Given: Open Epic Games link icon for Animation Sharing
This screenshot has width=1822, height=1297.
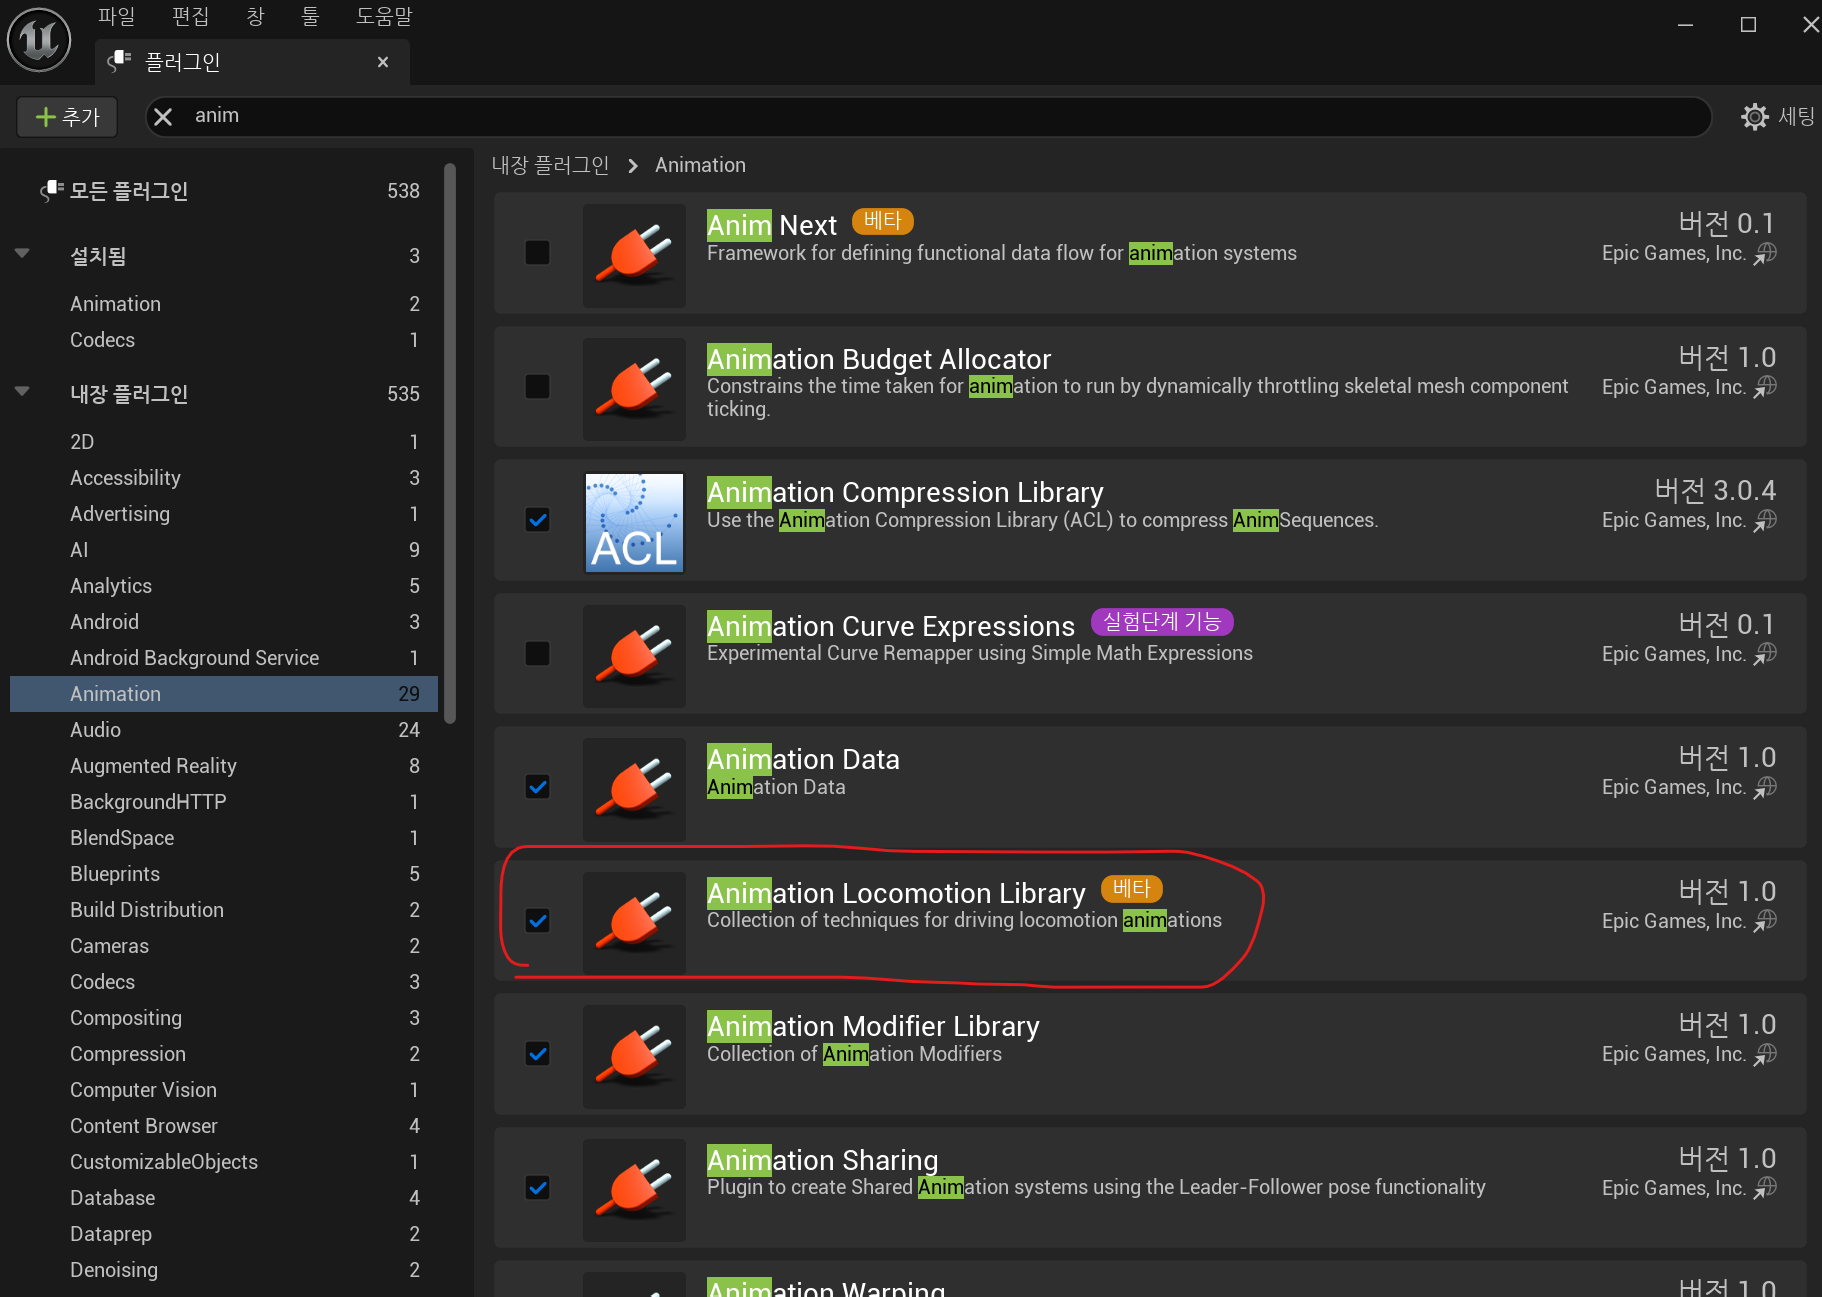Looking at the screenshot, I should tap(1766, 1188).
